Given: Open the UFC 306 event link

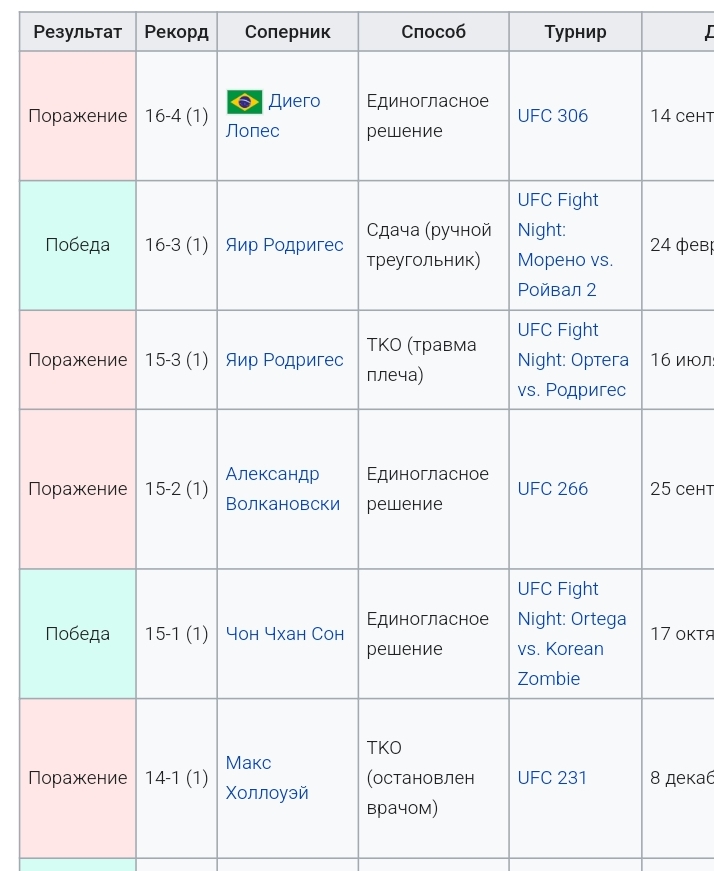Looking at the screenshot, I should coord(552,116).
